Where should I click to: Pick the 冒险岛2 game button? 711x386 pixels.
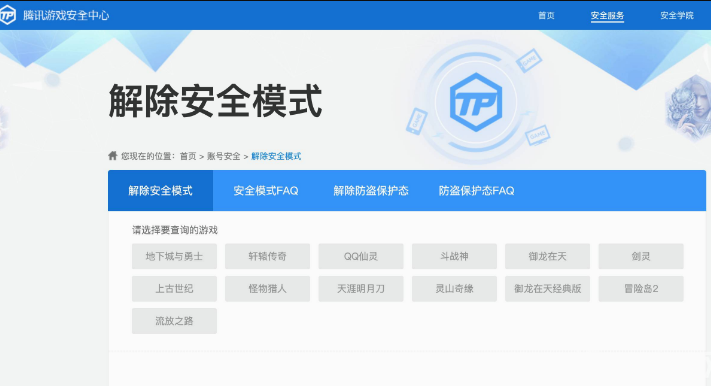pos(641,288)
